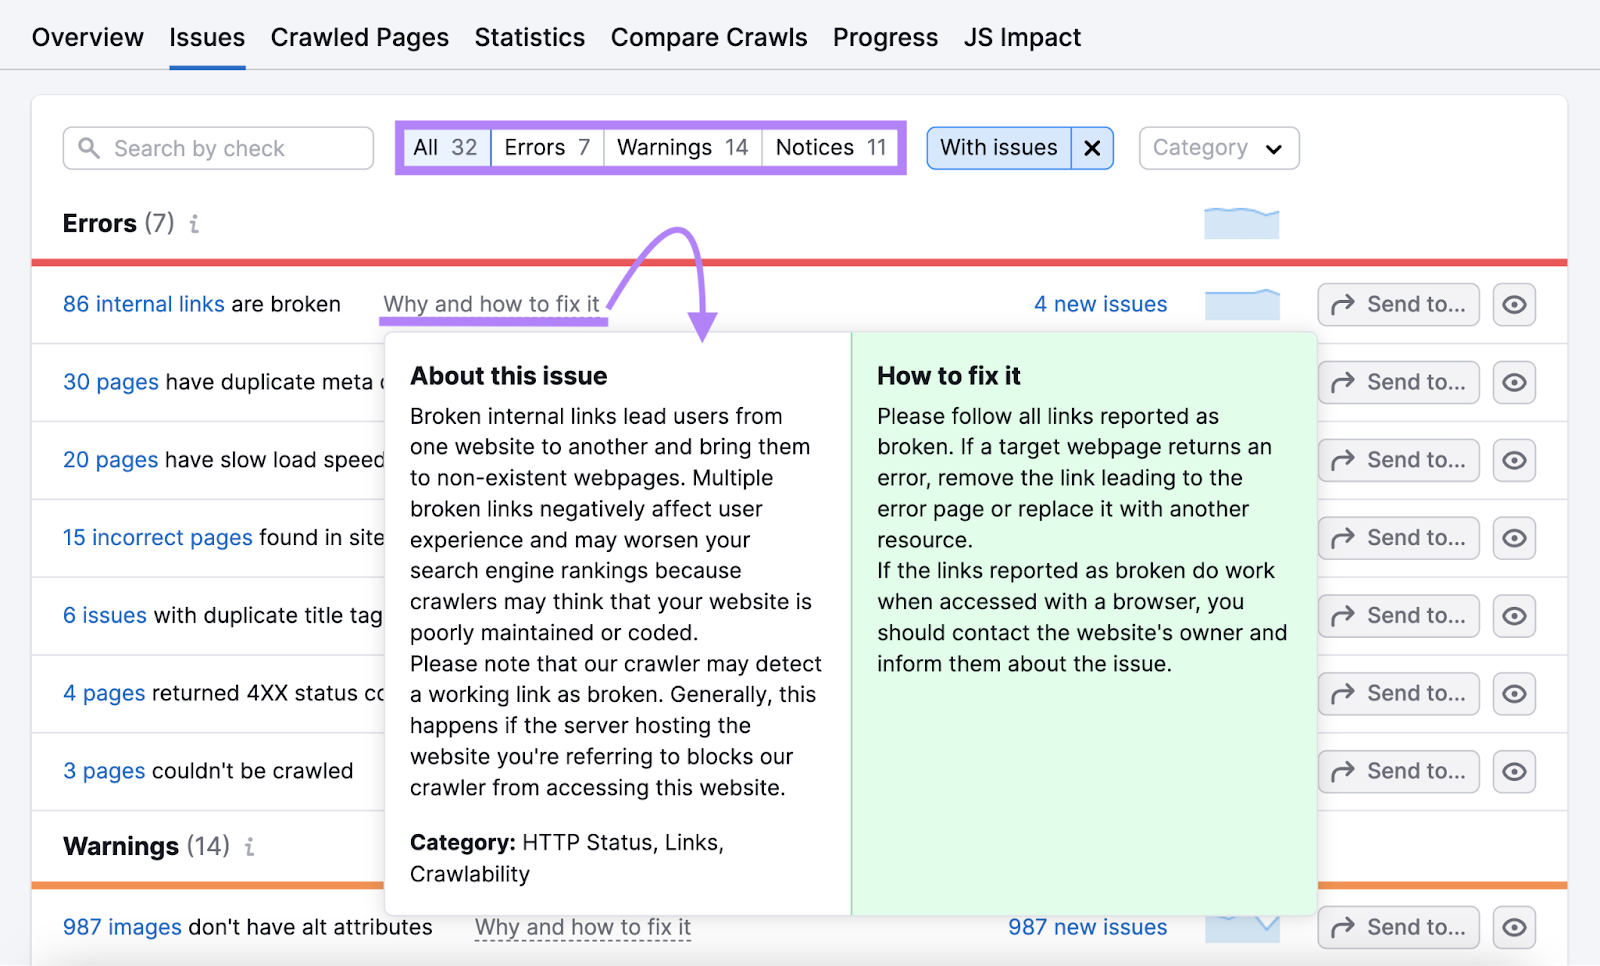Click Send to for duplicate meta row
1600x966 pixels.
1398,382
